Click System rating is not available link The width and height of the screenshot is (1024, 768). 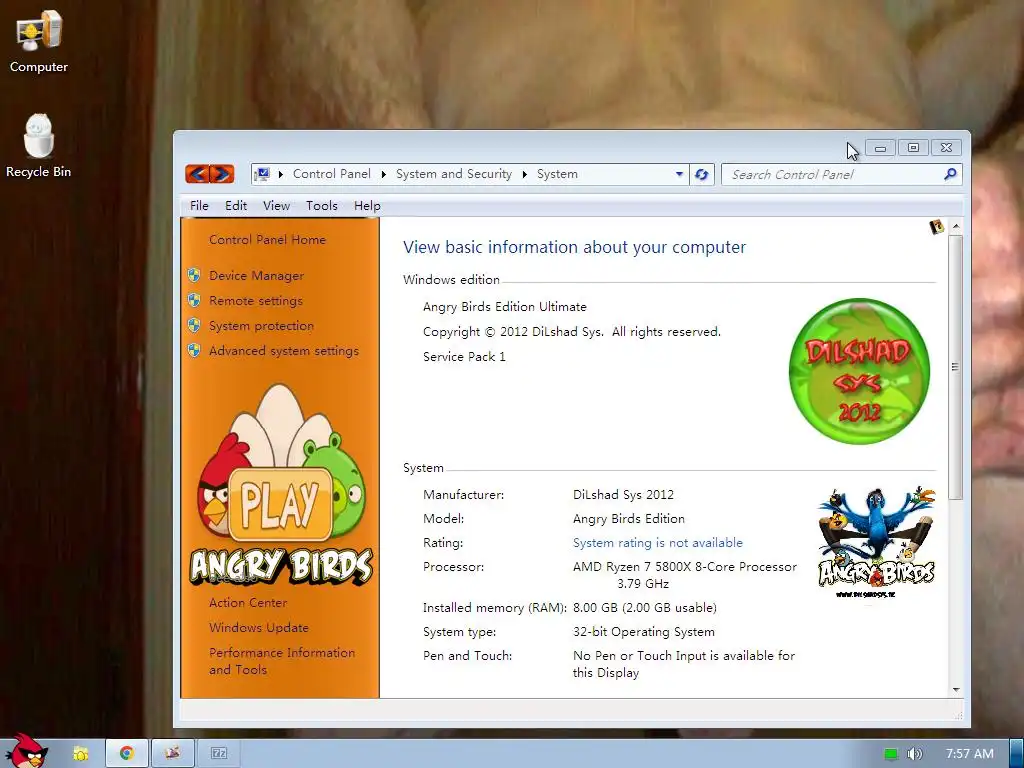[x=658, y=543]
